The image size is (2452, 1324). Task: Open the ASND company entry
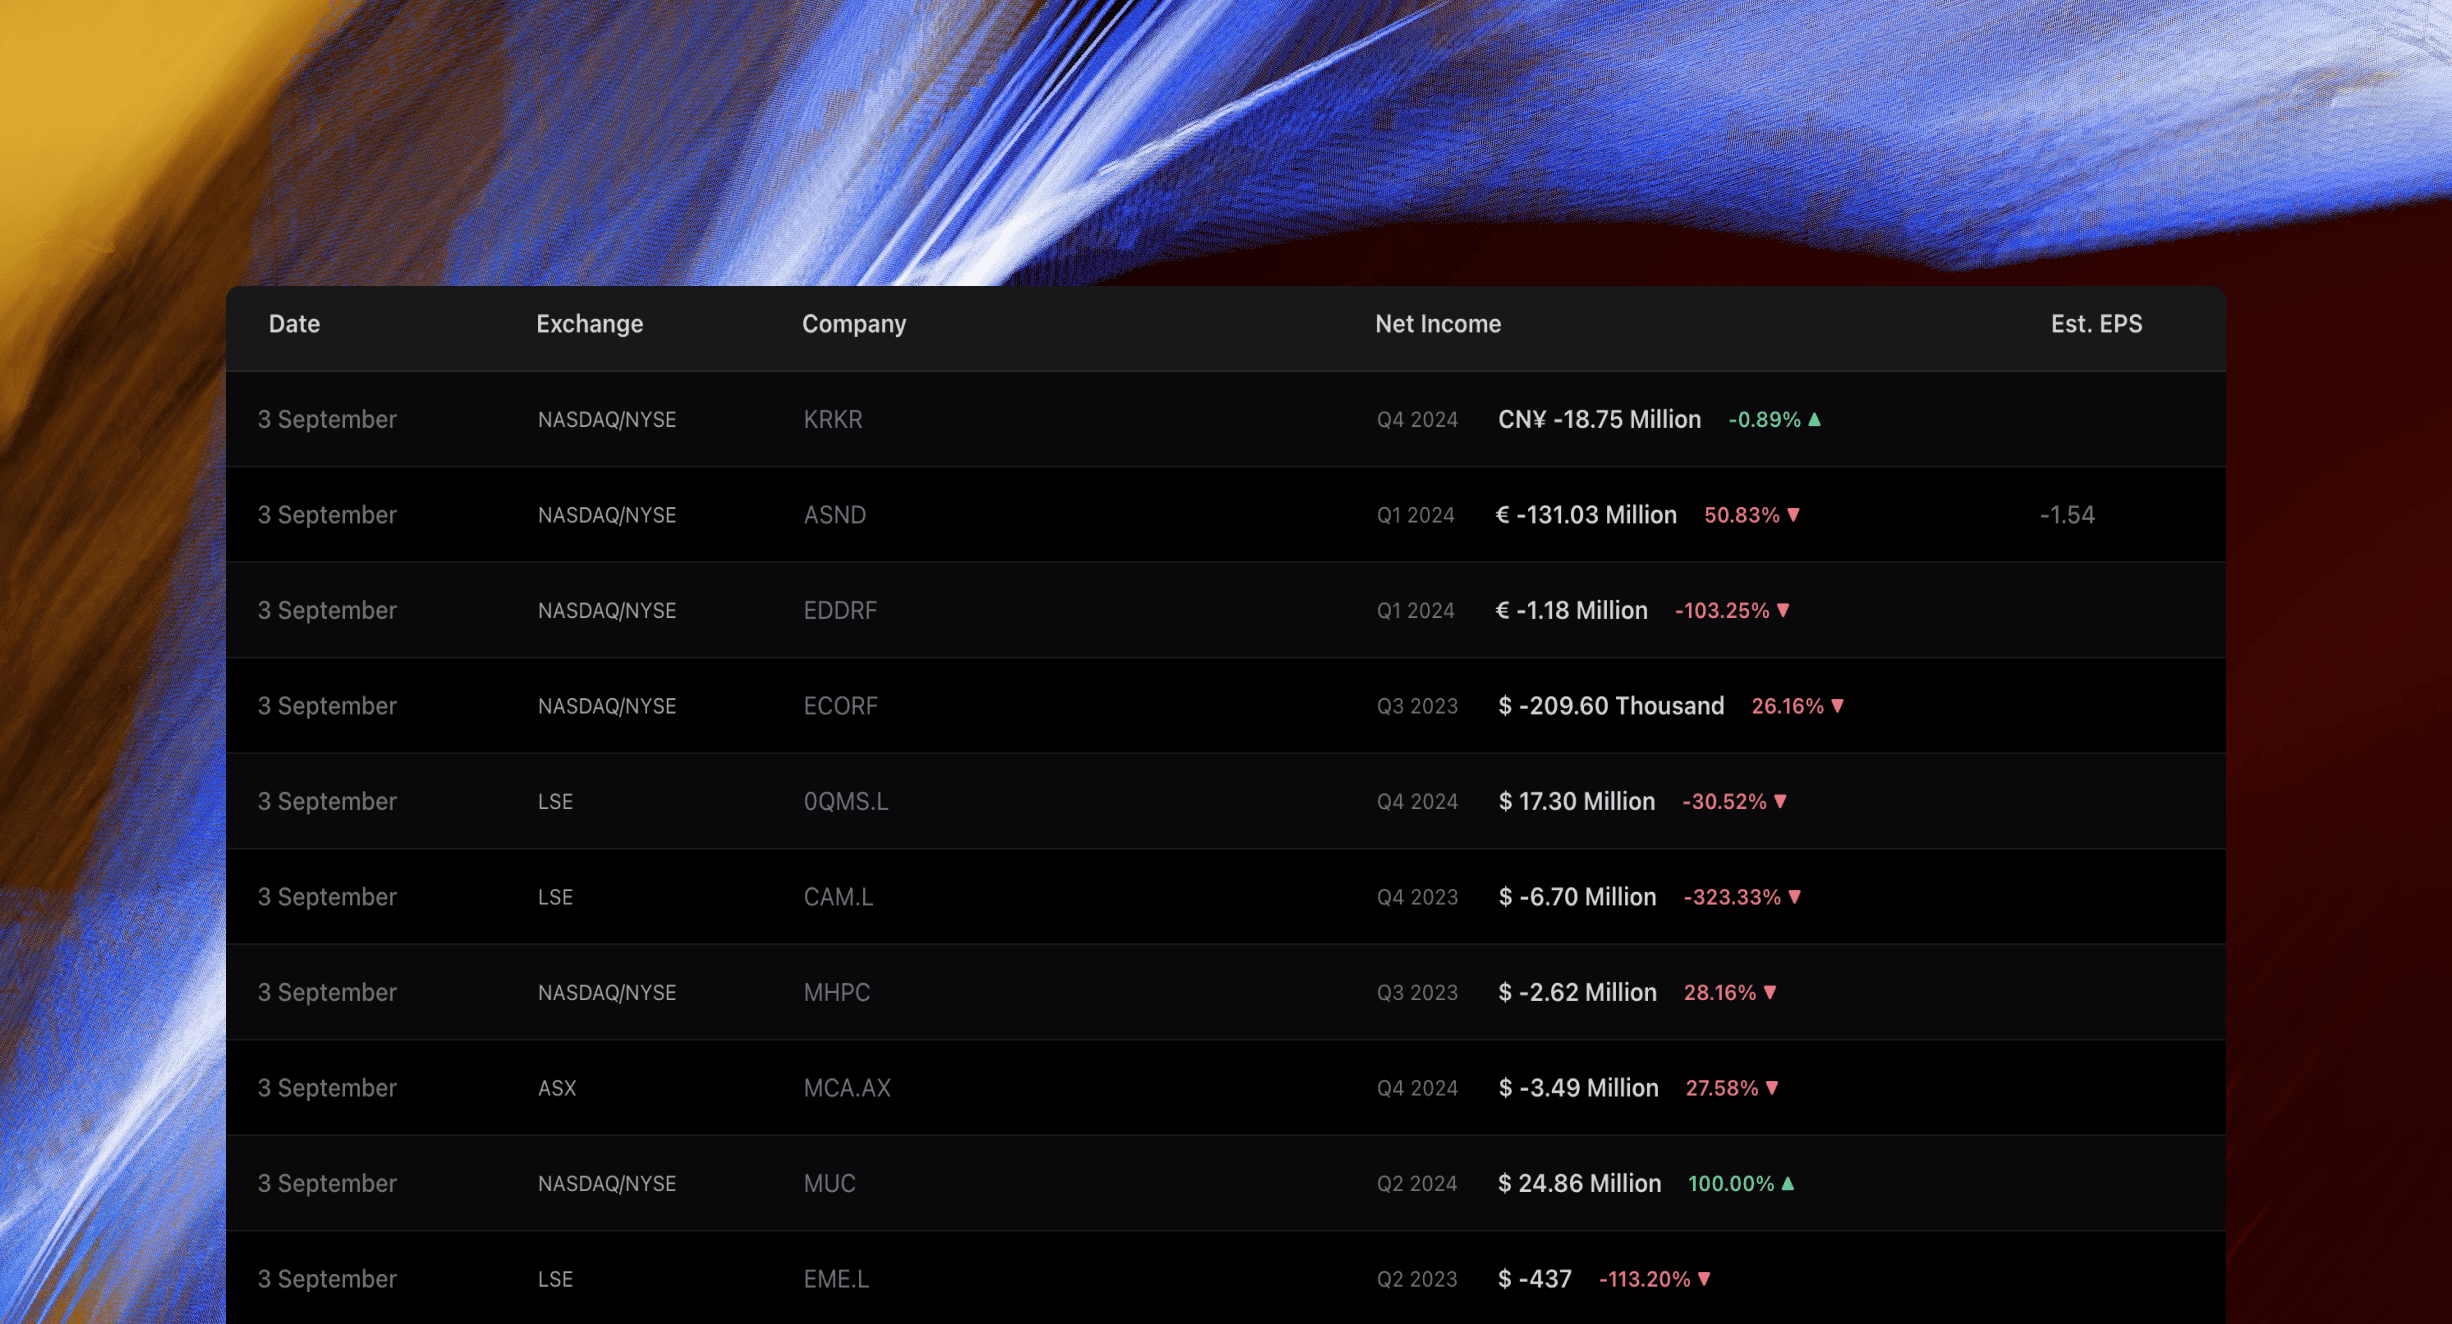(x=834, y=515)
